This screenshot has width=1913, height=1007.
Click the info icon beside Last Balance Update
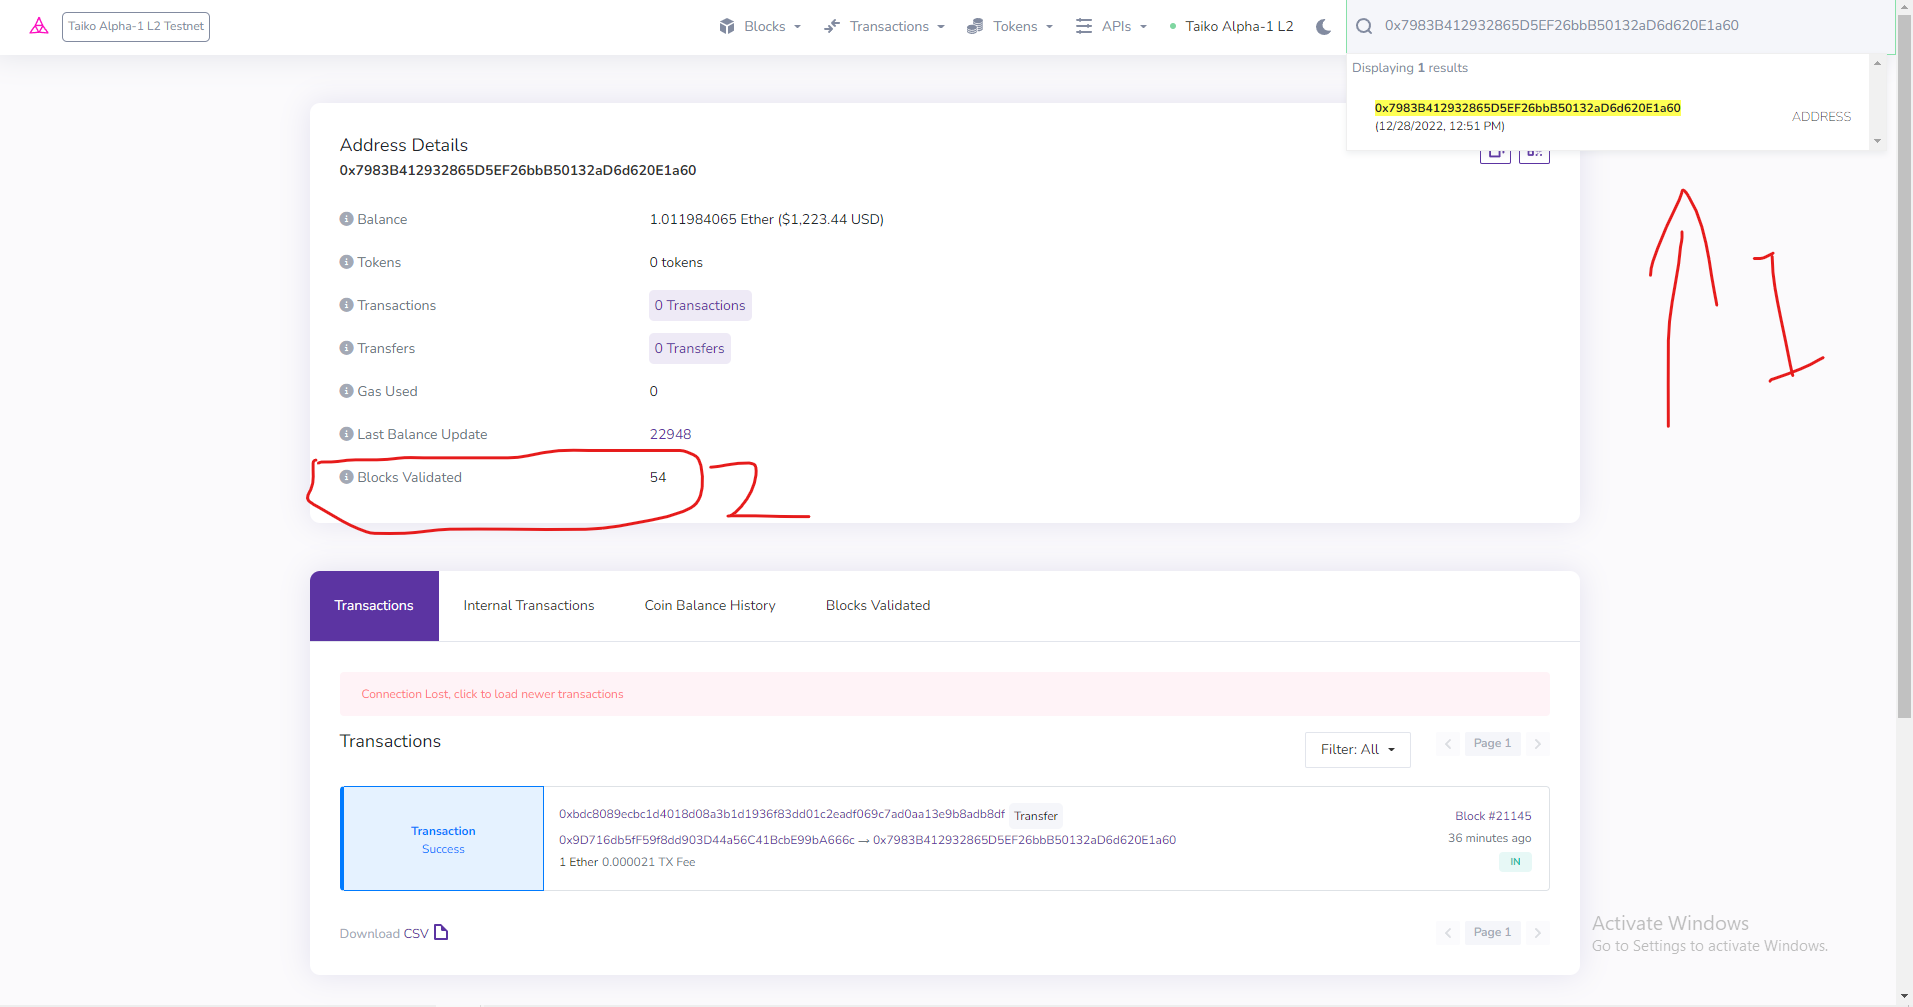coord(346,434)
